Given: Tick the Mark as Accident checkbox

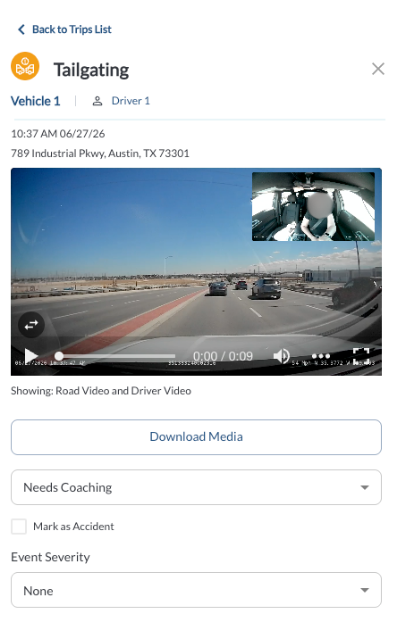Looking at the screenshot, I should coord(19,526).
